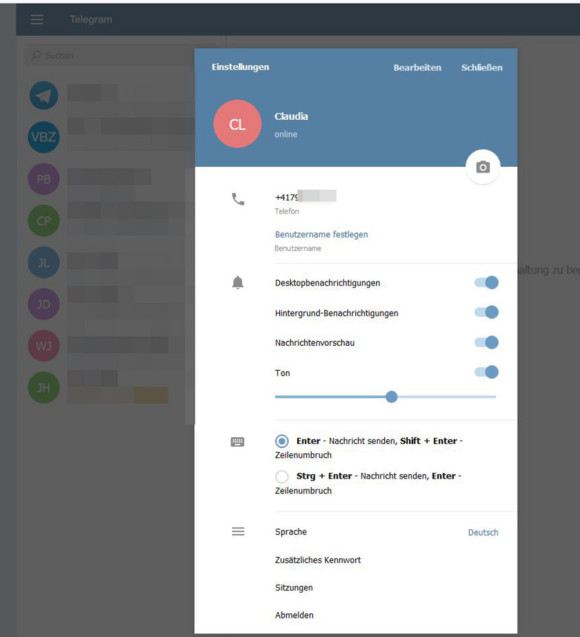Open the hamburger menu beside the Telegram title

[37, 19]
